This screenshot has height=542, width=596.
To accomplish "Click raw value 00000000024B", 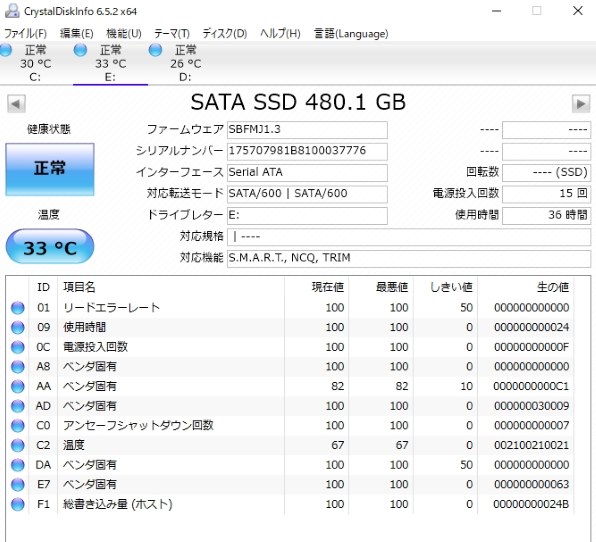I will [531, 504].
